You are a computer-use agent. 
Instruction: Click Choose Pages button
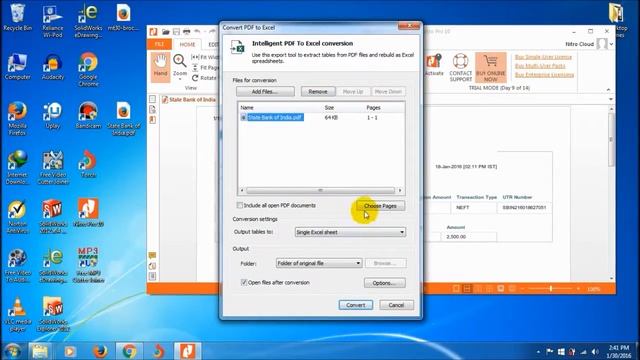point(380,206)
